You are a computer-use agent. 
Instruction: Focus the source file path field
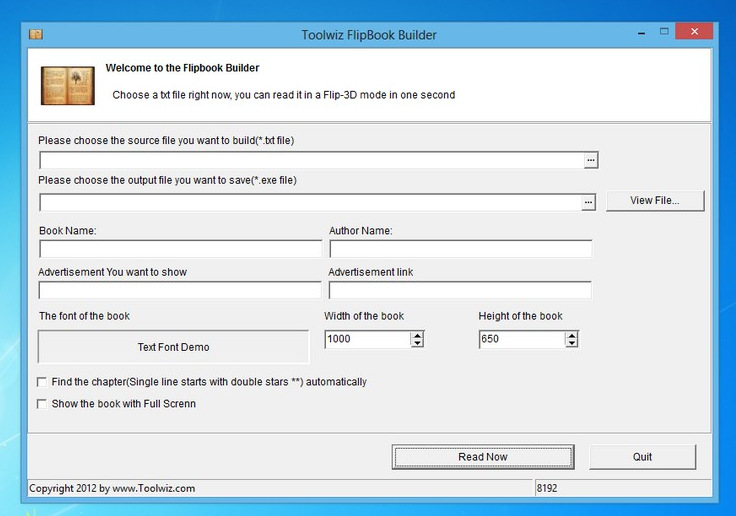pos(312,160)
